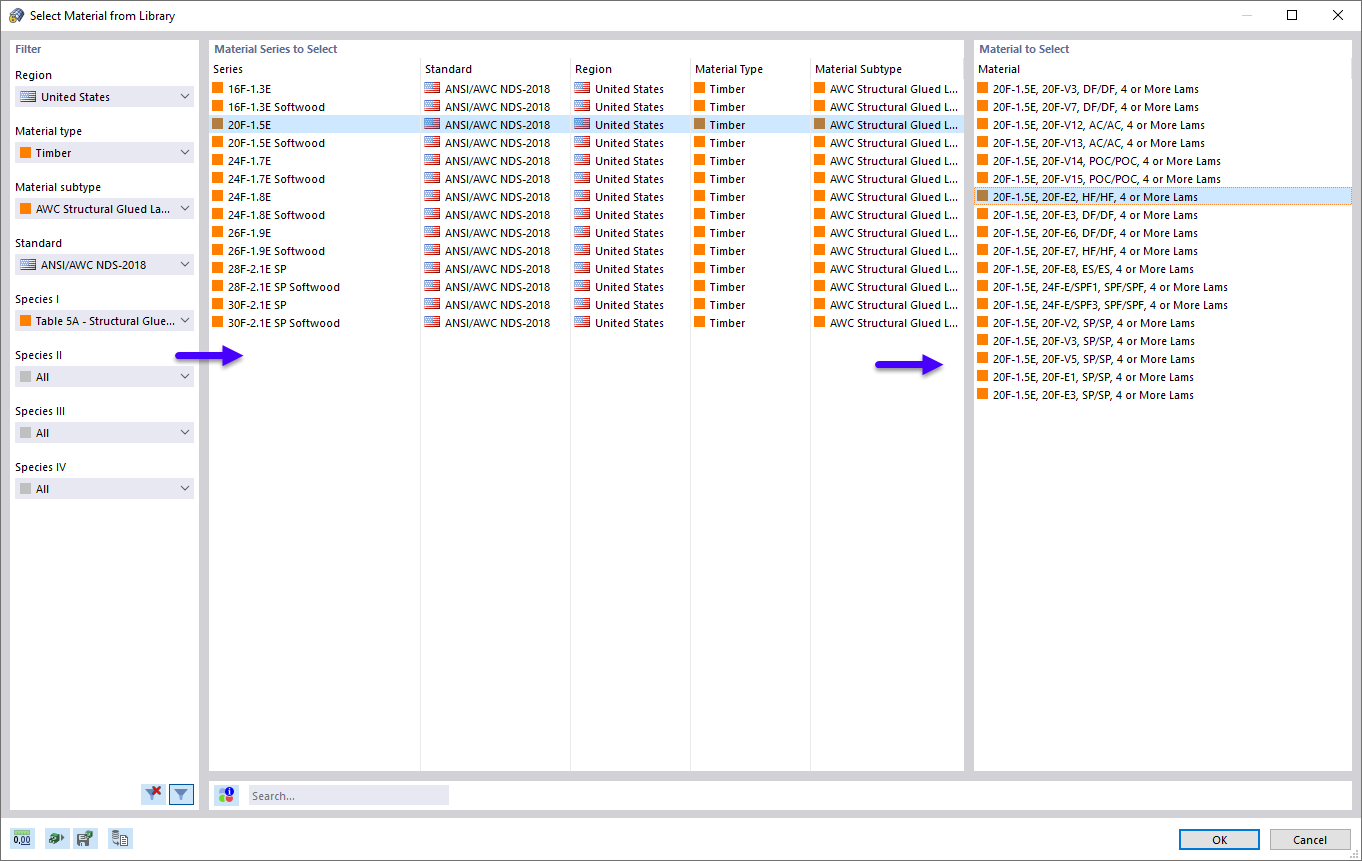Select the 24F-1.8E series
1362x861 pixels.
[x=586, y=197]
